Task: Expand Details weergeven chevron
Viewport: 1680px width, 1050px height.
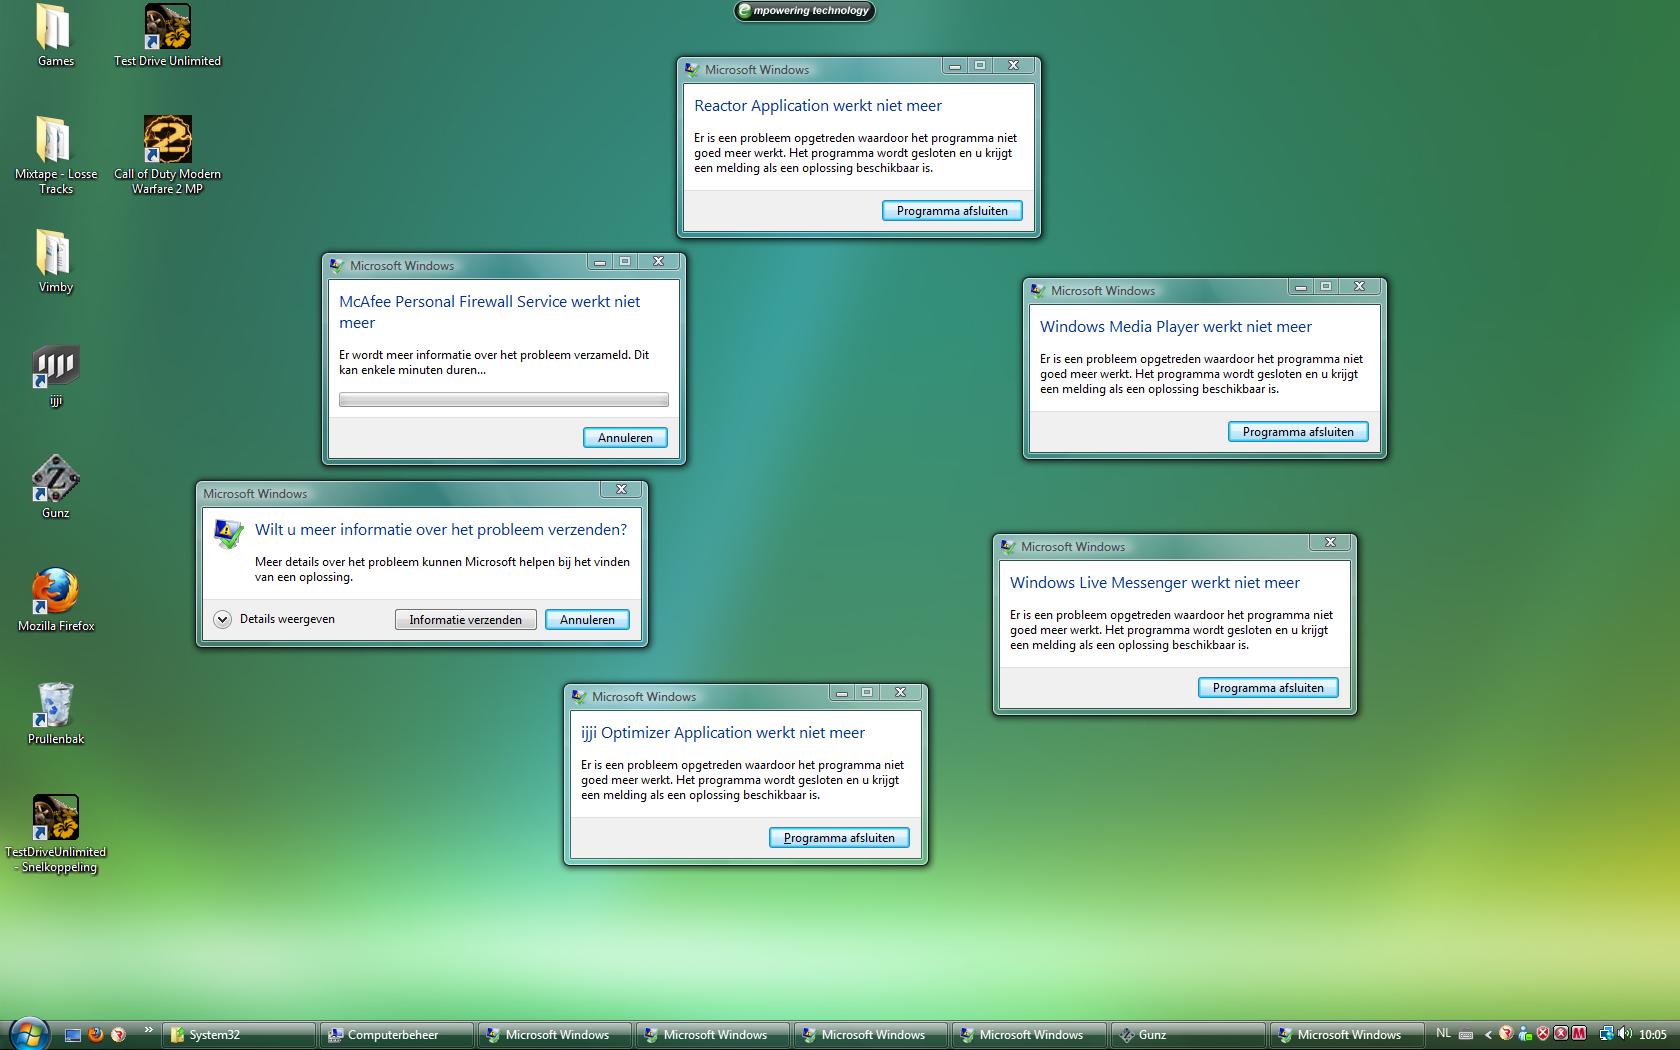Action: click(223, 619)
